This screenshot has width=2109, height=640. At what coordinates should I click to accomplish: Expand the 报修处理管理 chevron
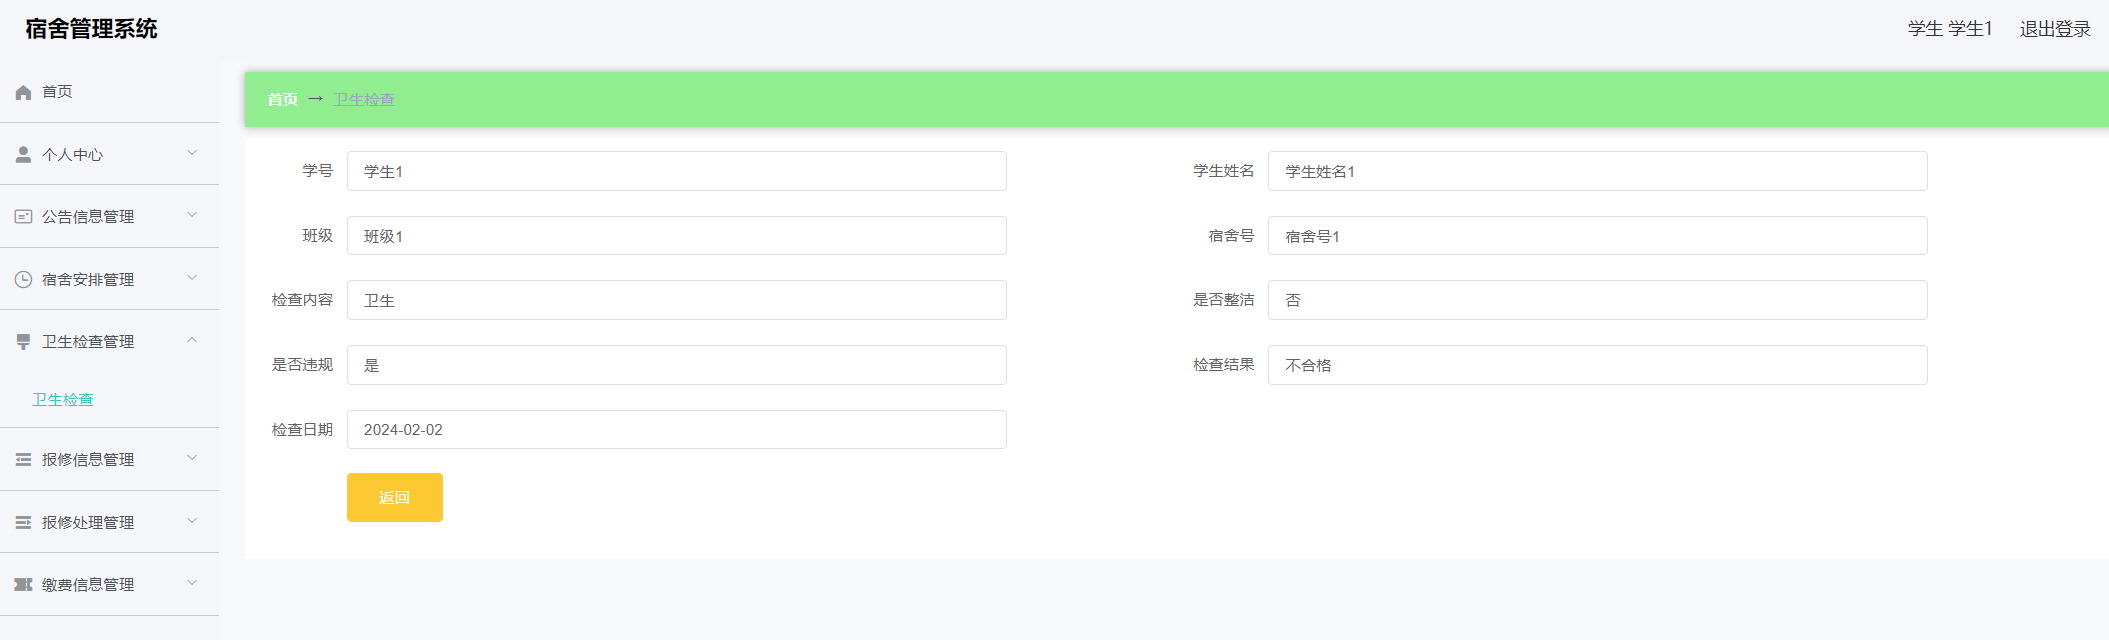(x=192, y=521)
